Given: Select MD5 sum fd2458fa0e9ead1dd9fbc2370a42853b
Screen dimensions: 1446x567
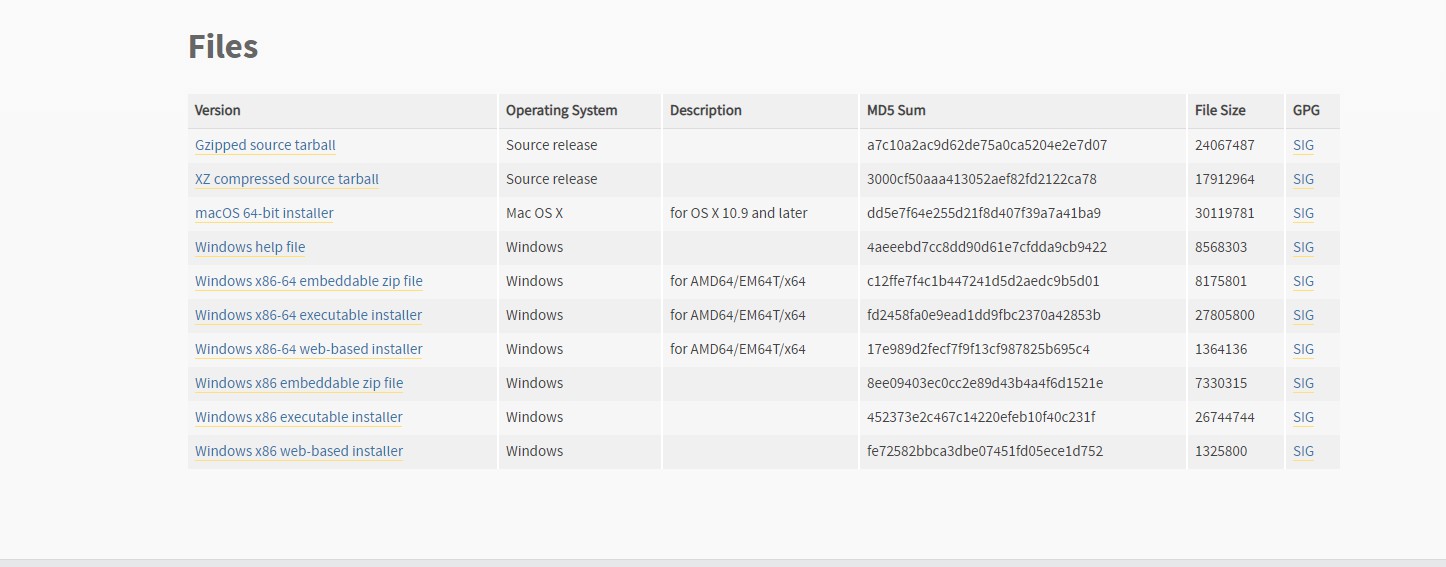Looking at the screenshot, I should pos(984,315).
